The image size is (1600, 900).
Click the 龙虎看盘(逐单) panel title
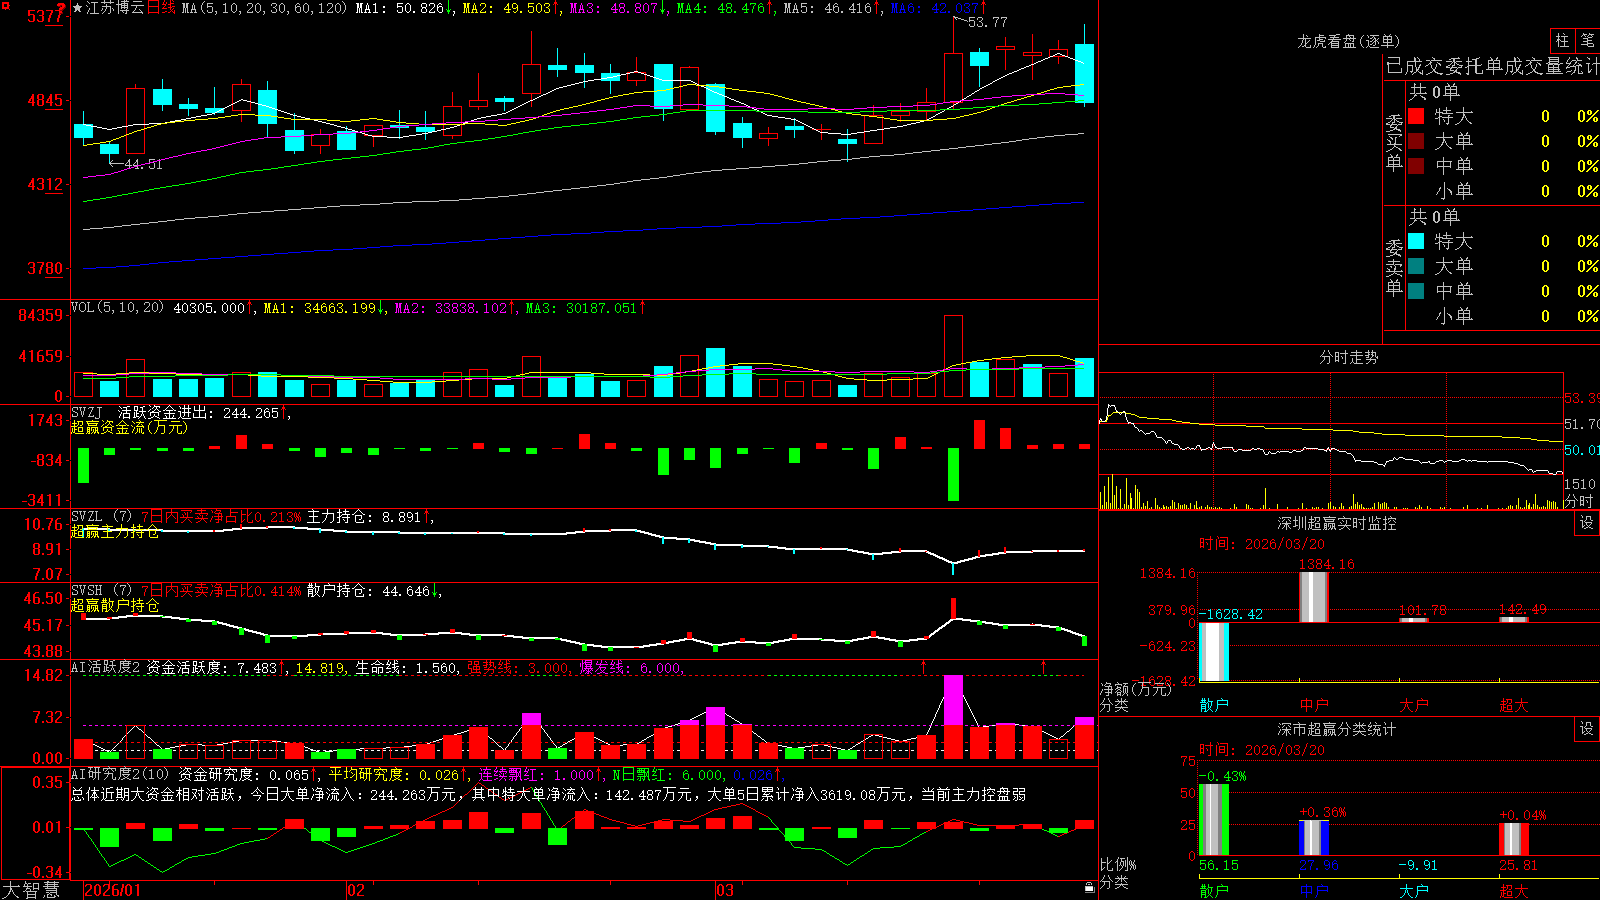tap(1349, 41)
